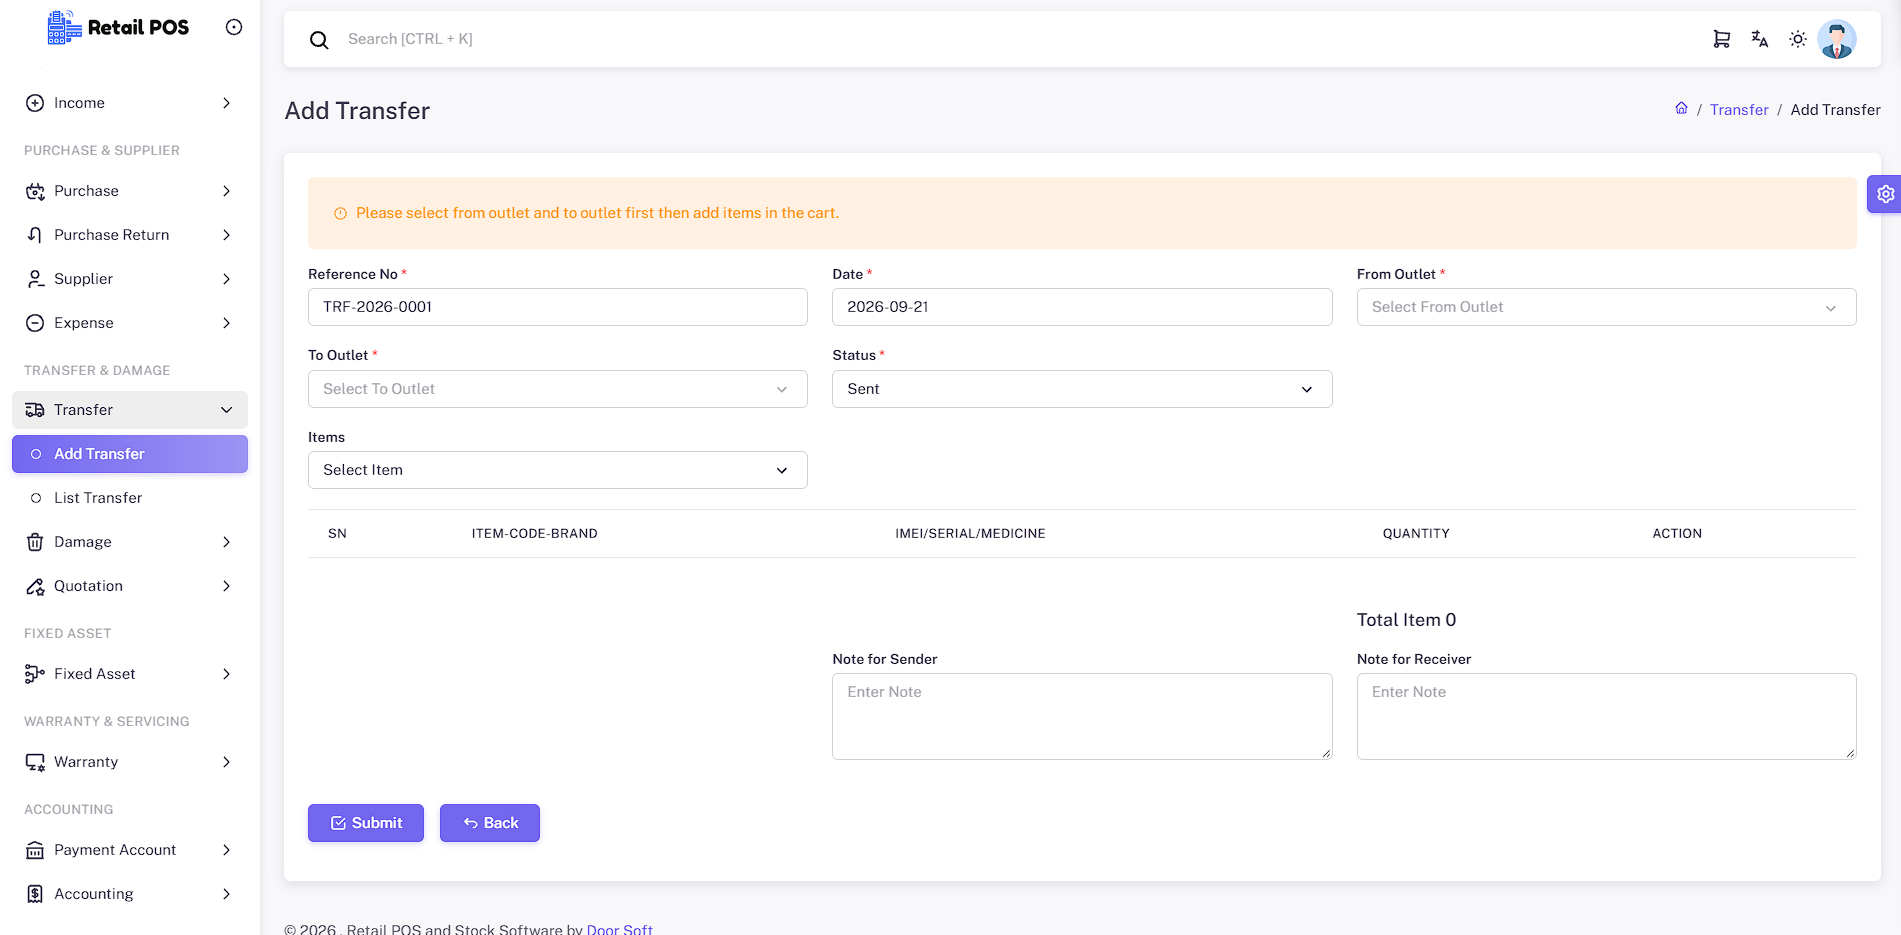The image size is (1901, 935).
Task: Follow the Transfer breadcrumb link
Action: point(1739,110)
